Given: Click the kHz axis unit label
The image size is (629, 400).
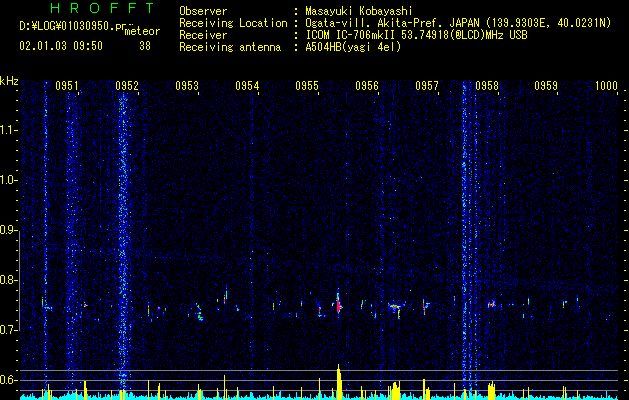Looking at the screenshot, I should (x=9, y=81).
